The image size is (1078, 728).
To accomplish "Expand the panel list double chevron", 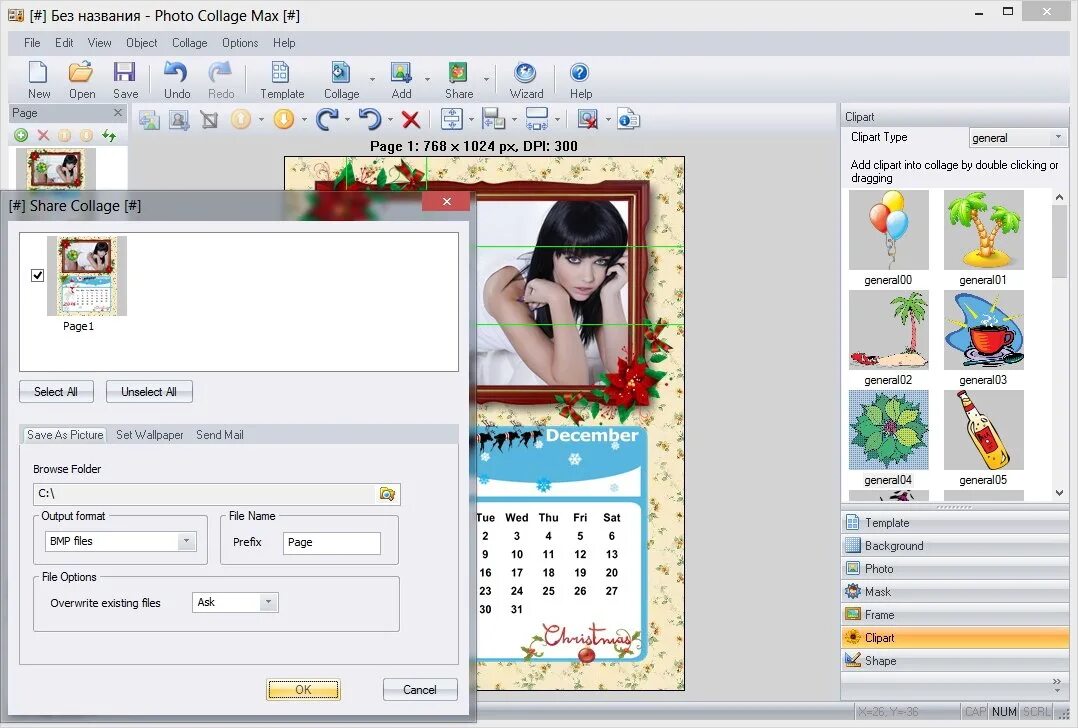I will 1057,683.
